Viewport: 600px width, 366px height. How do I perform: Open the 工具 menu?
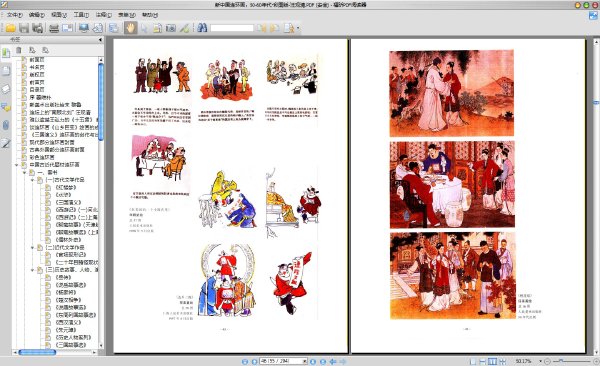[x=81, y=15]
